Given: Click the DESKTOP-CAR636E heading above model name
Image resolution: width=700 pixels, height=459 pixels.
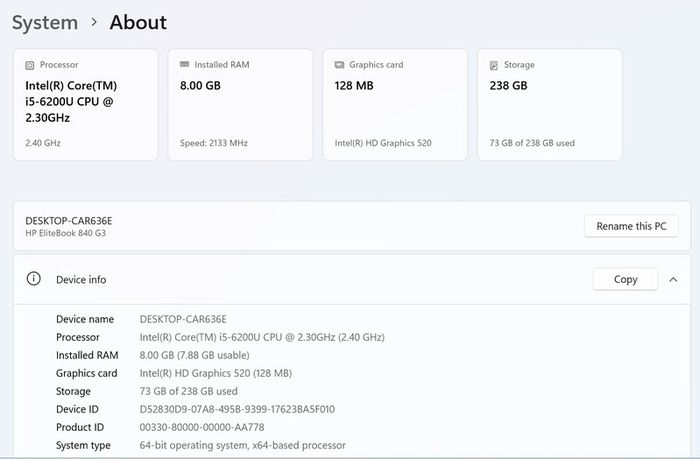Looking at the screenshot, I should [x=69, y=221].
